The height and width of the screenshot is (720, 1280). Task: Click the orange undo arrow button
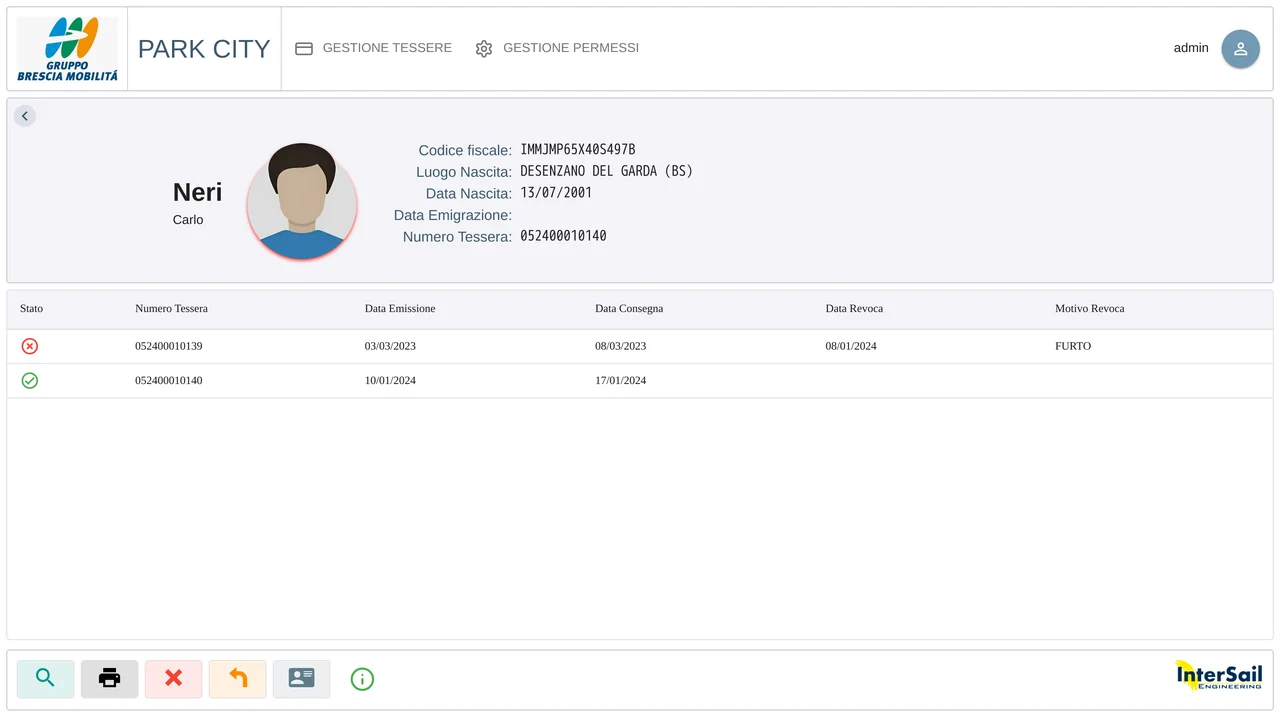[238, 679]
